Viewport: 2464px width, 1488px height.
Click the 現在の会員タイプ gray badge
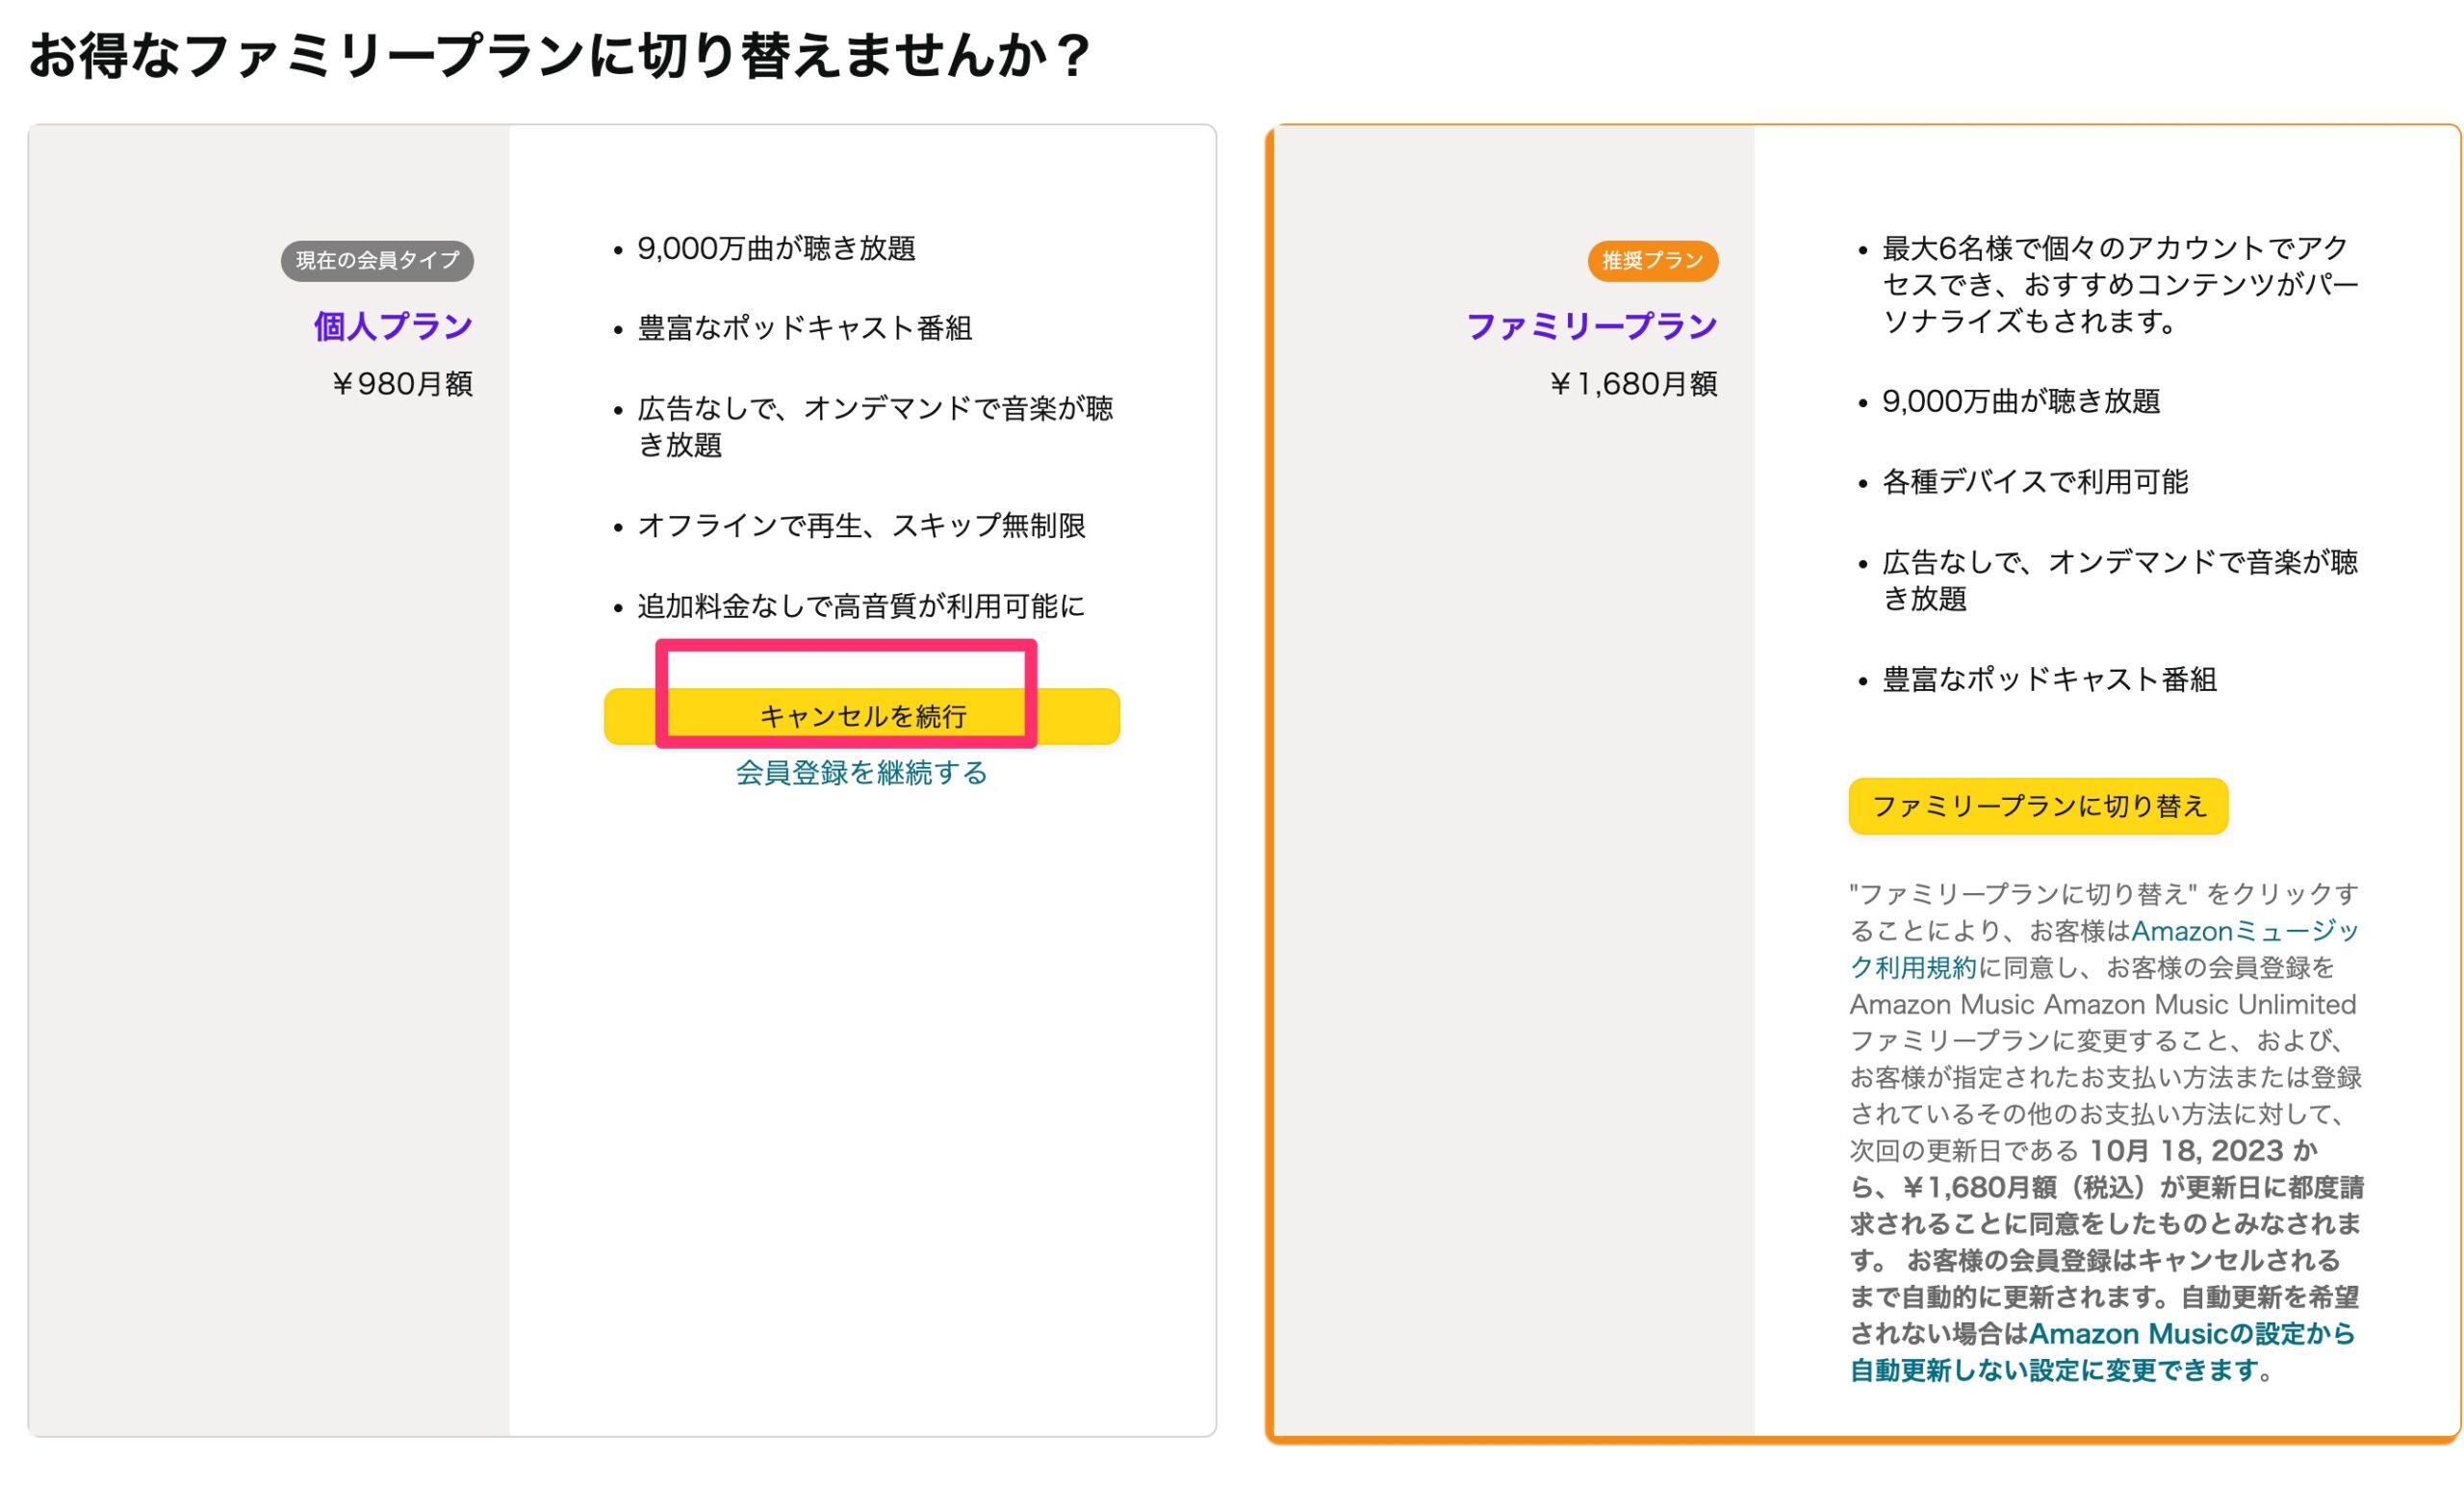pos(377,261)
